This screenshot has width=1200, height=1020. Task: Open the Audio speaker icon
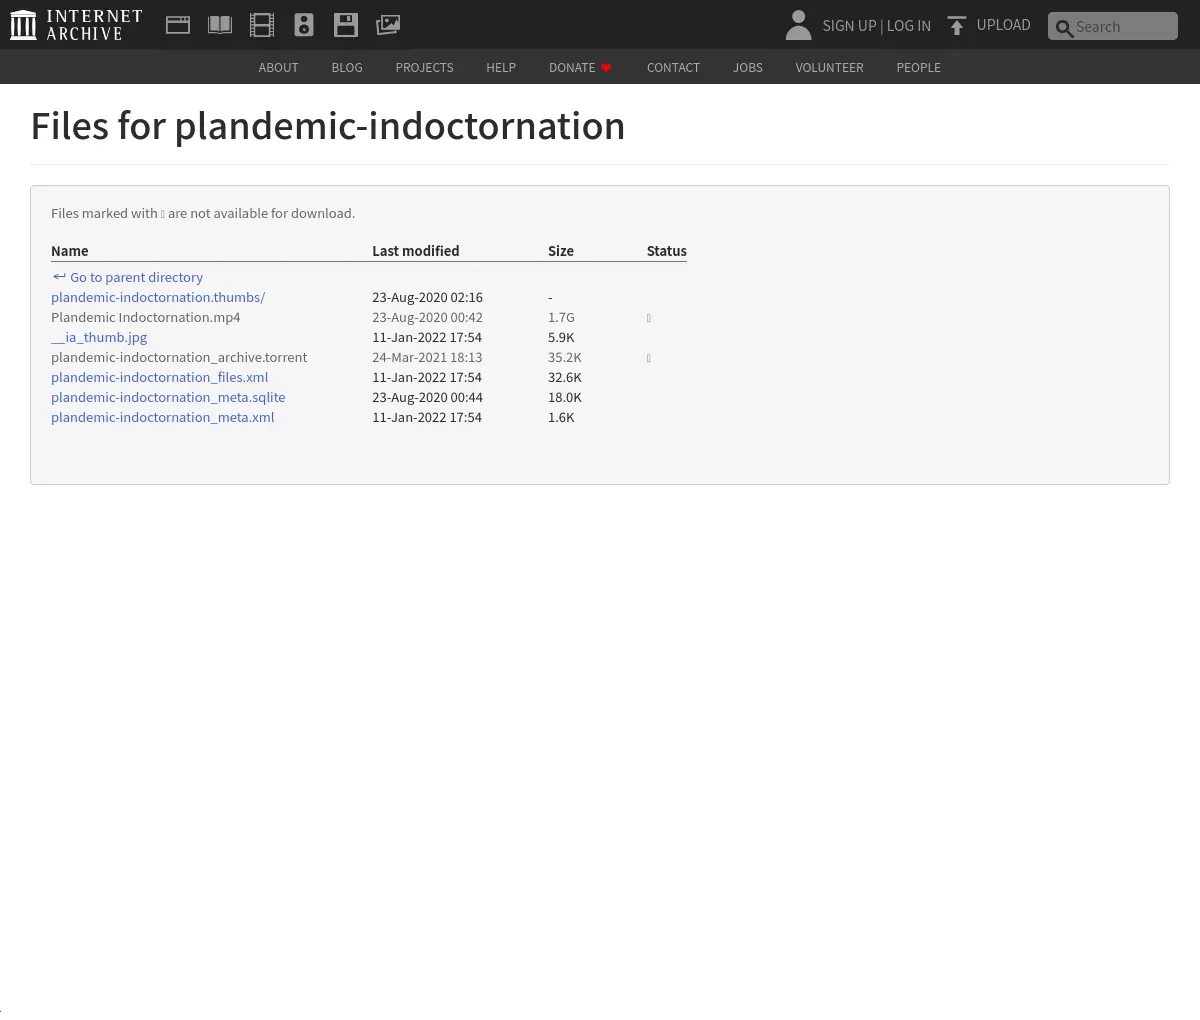click(x=304, y=25)
